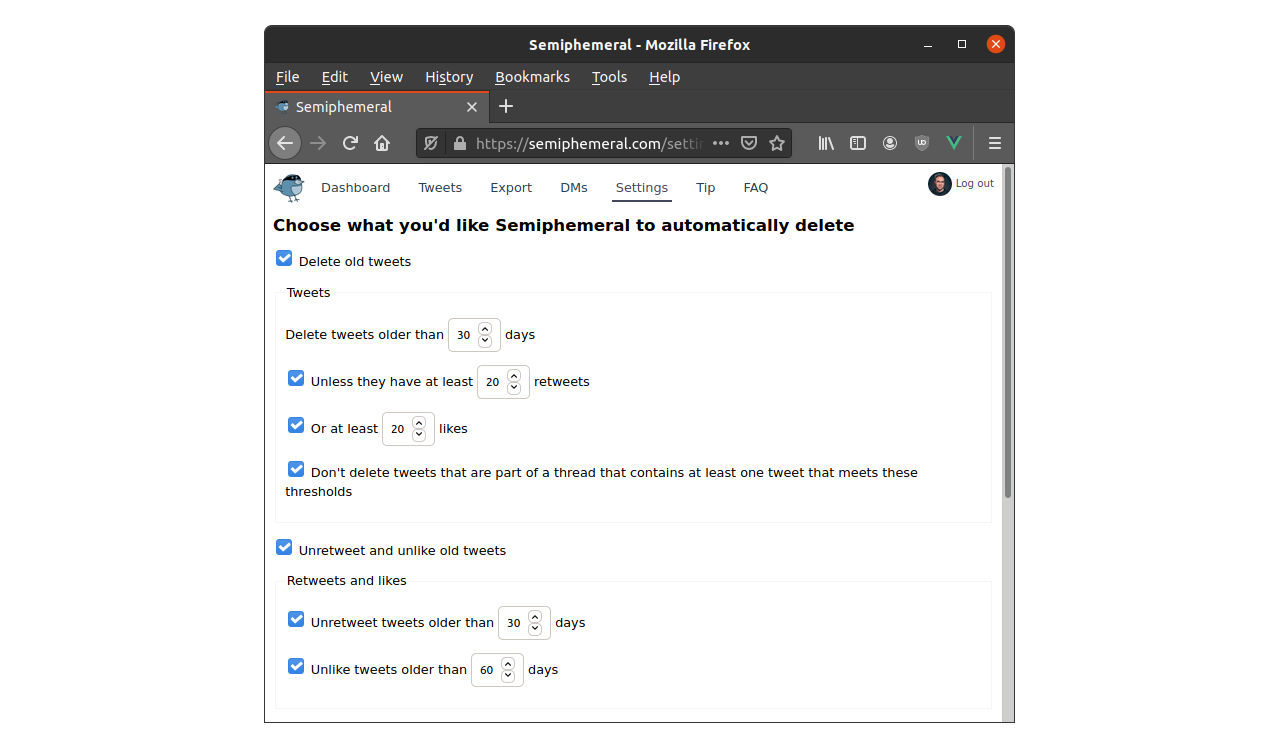Image resolution: width=1280 pixels, height=750 pixels.
Task: Click the user avatar picture
Action: [x=940, y=184]
